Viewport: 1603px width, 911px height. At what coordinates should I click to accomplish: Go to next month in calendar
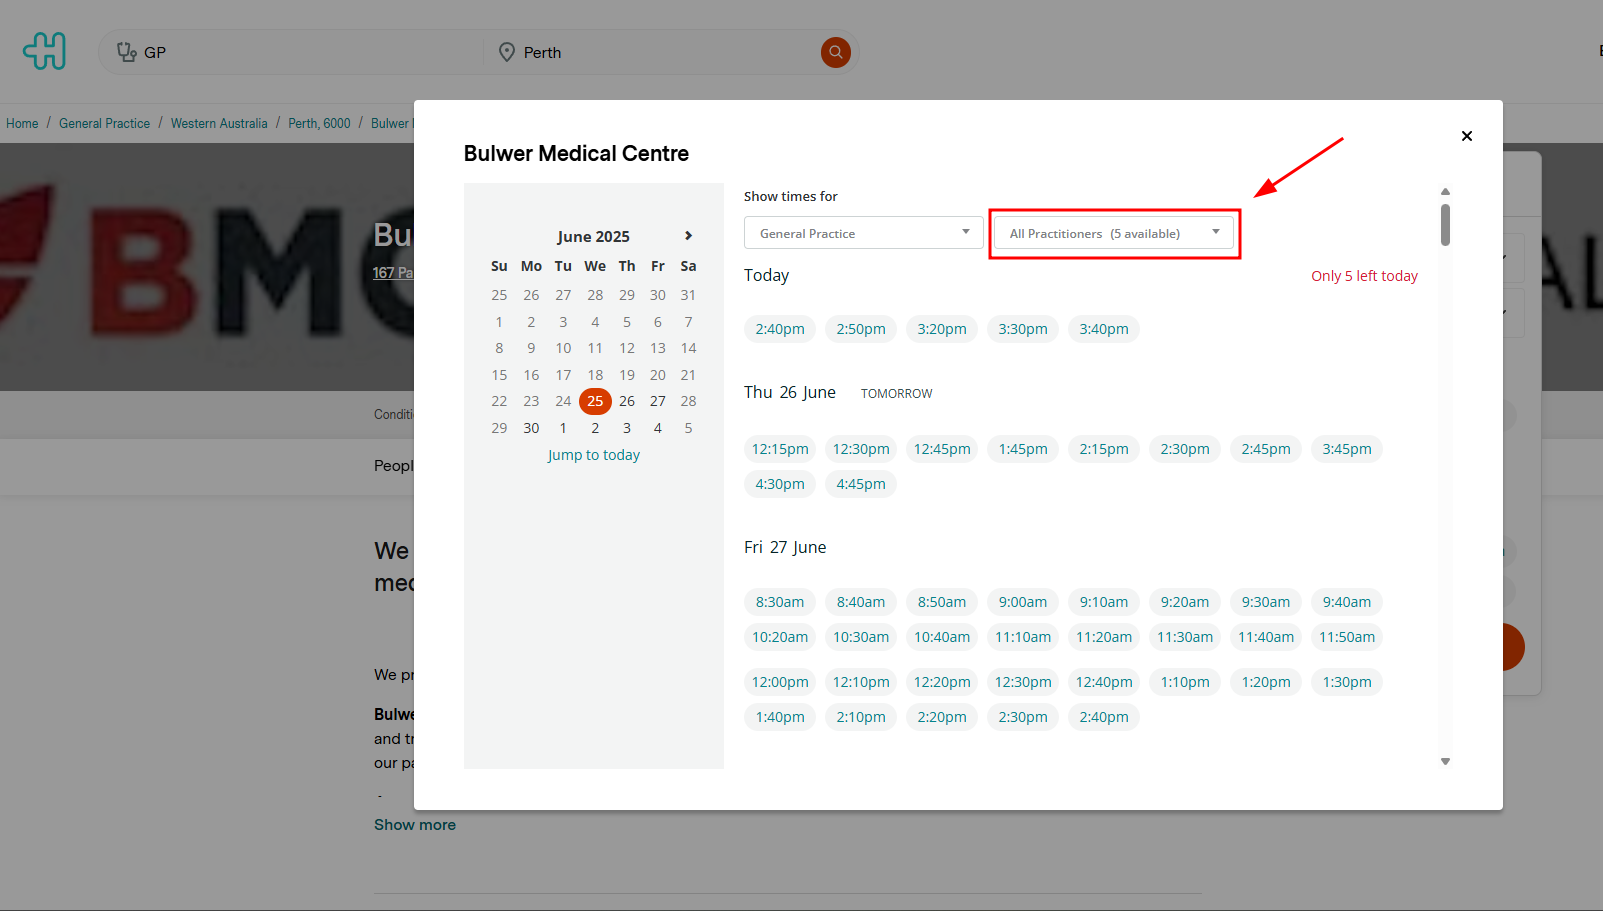pos(688,236)
